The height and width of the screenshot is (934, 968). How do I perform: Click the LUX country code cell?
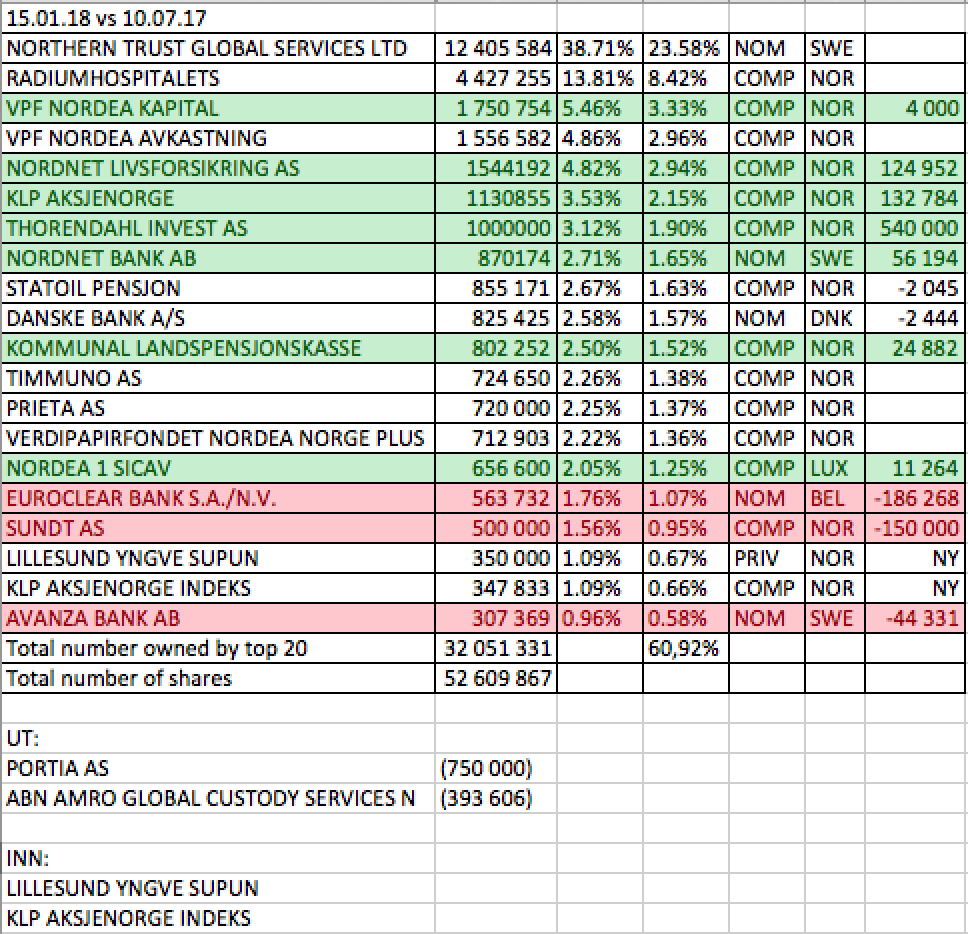coord(835,468)
